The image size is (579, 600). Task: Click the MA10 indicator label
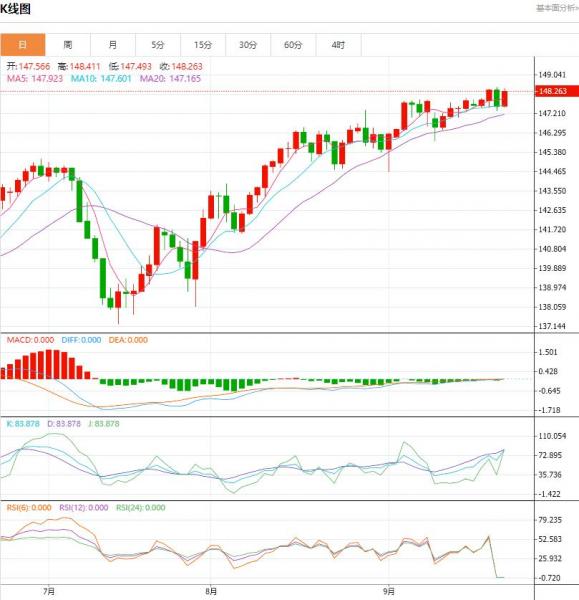point(101,79)
